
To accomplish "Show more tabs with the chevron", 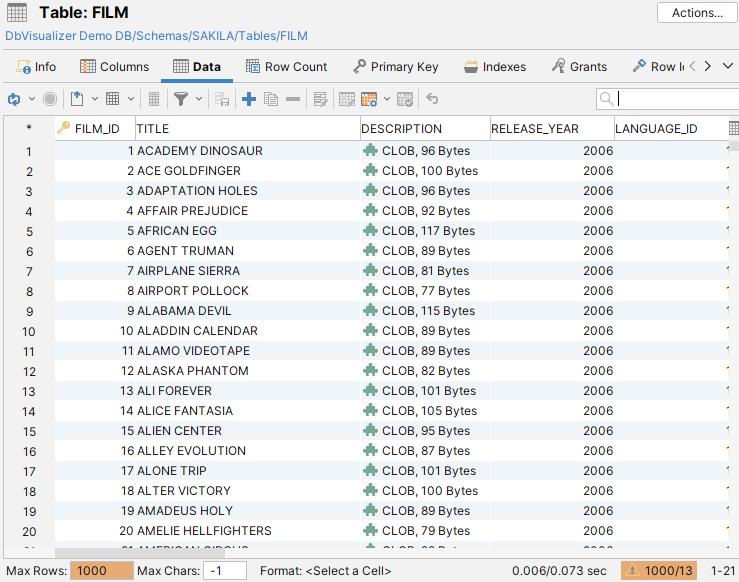I will [707, 67].
